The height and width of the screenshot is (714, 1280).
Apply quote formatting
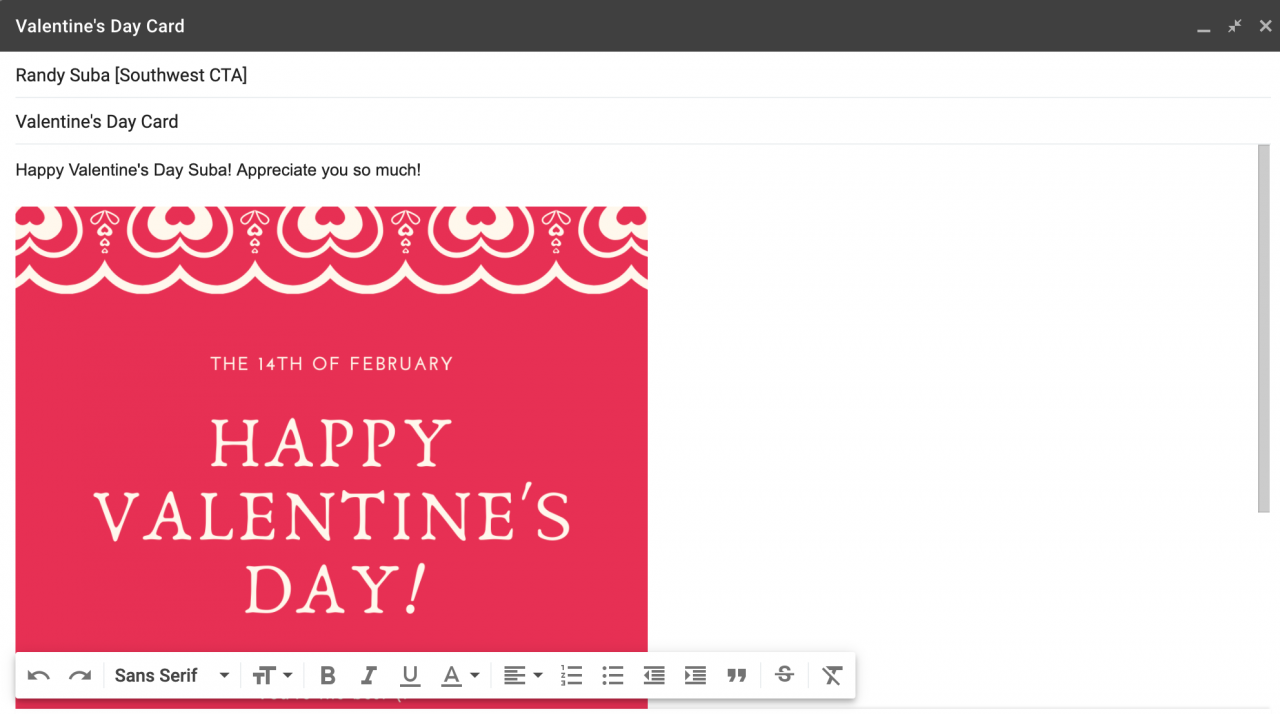tap(737, 676)
